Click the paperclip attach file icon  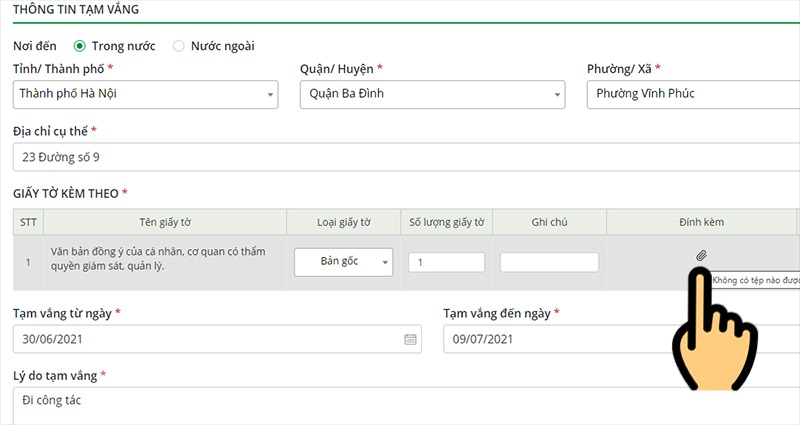tap(701, 256)
